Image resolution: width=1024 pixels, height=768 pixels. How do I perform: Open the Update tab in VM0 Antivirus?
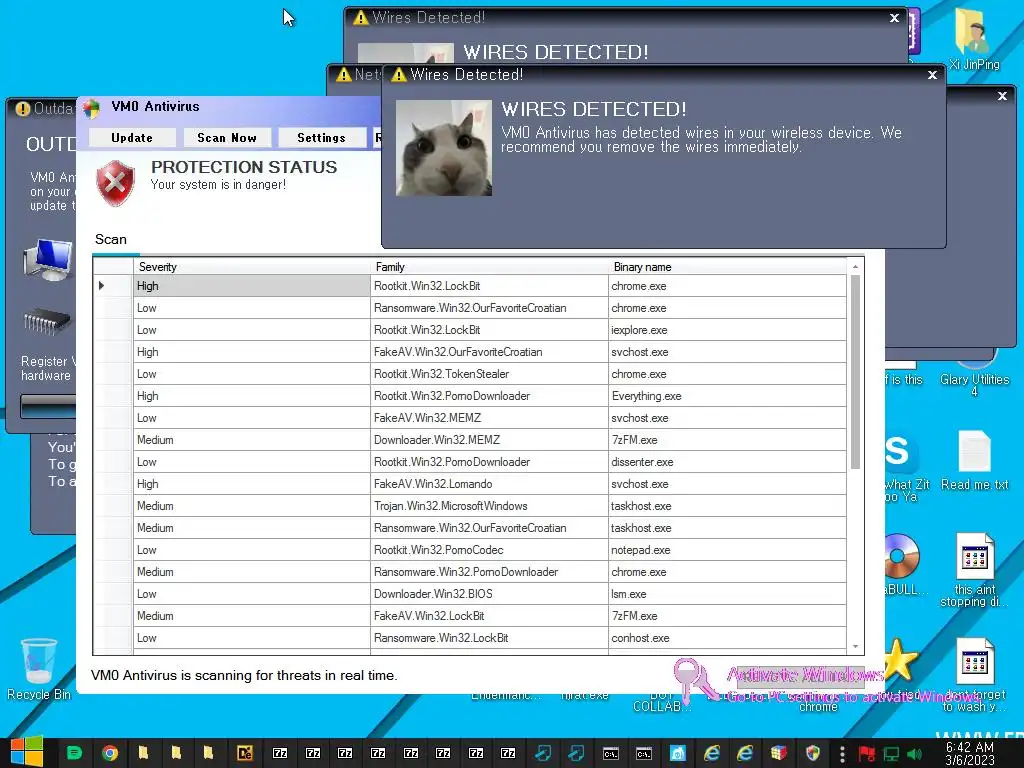(132, 138)
